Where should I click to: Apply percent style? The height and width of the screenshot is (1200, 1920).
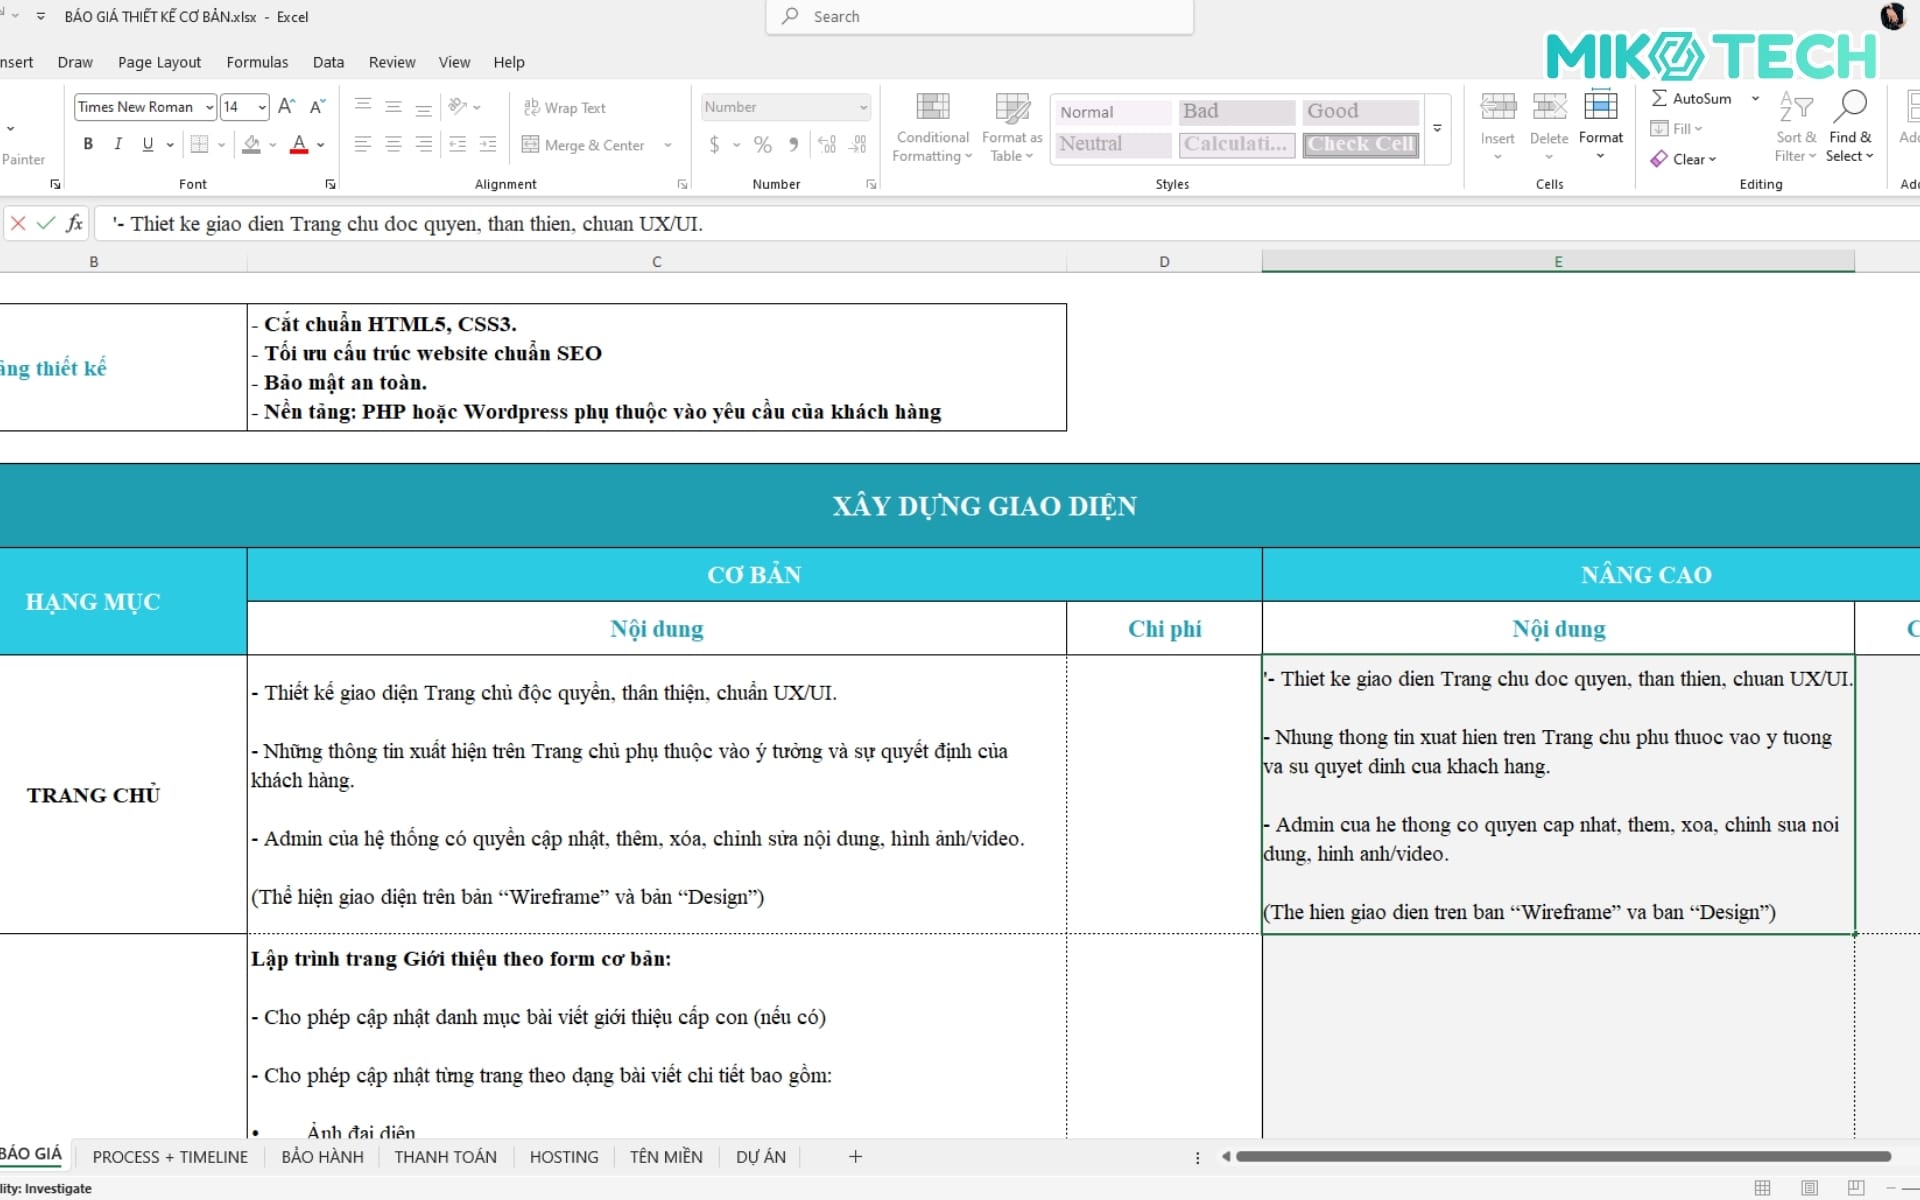763,144
